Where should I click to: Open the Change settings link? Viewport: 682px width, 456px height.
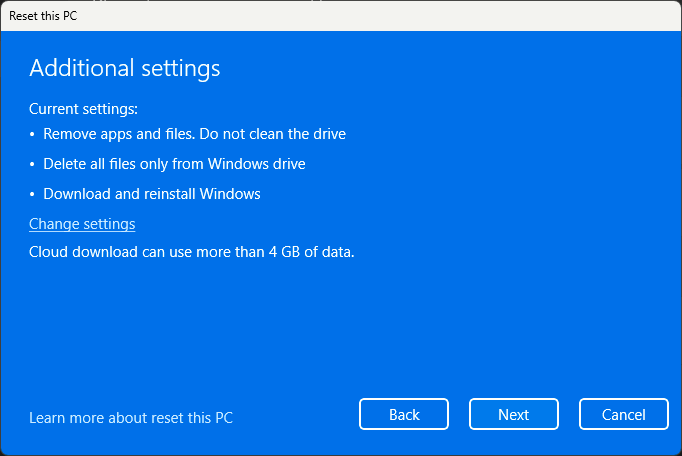82,224
